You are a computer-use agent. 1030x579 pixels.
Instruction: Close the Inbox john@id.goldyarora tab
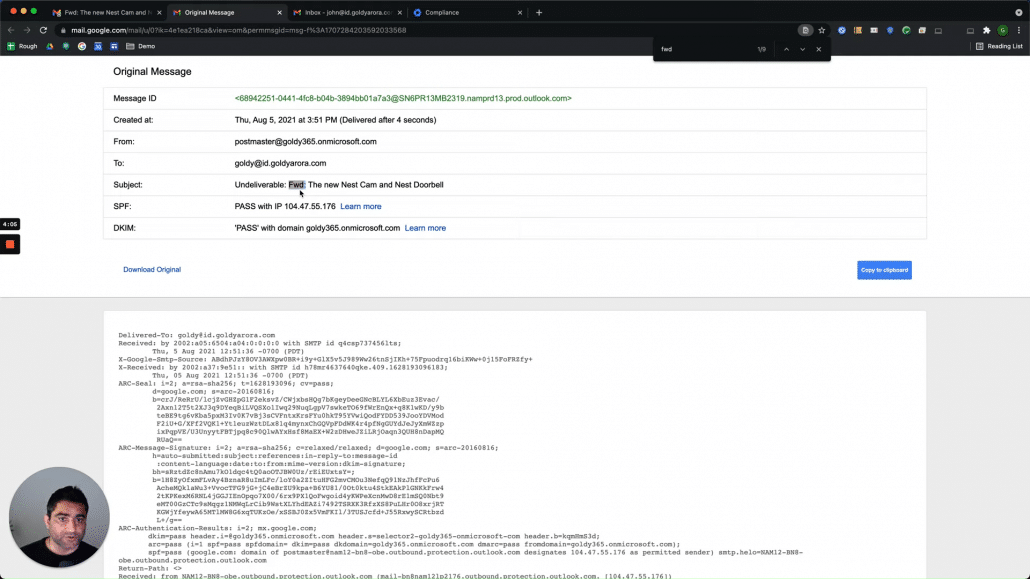pos(399,12)
